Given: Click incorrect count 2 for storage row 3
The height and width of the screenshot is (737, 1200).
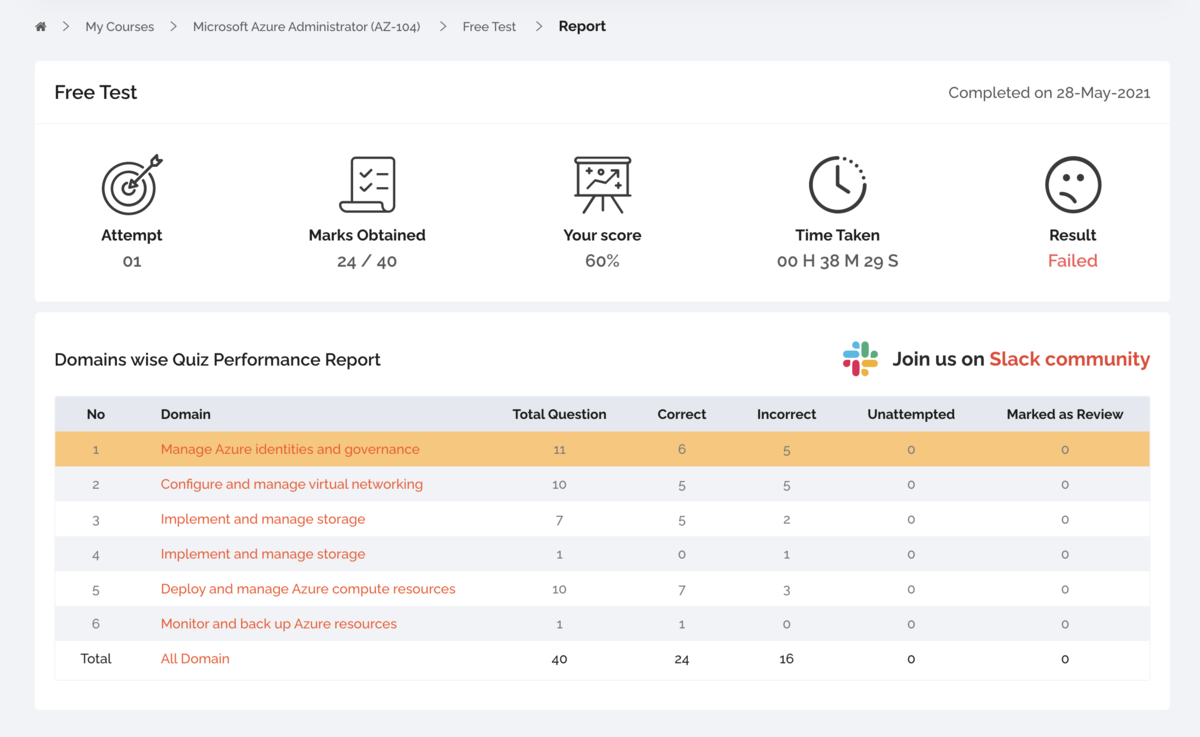Looking at the screenshot, I should tap(787, 520).
